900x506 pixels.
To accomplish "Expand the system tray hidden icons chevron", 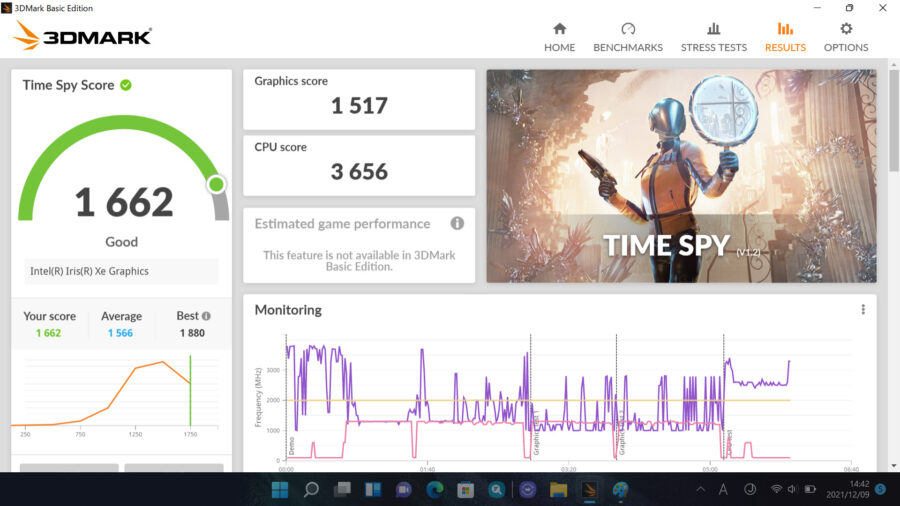I will [700, 490].
